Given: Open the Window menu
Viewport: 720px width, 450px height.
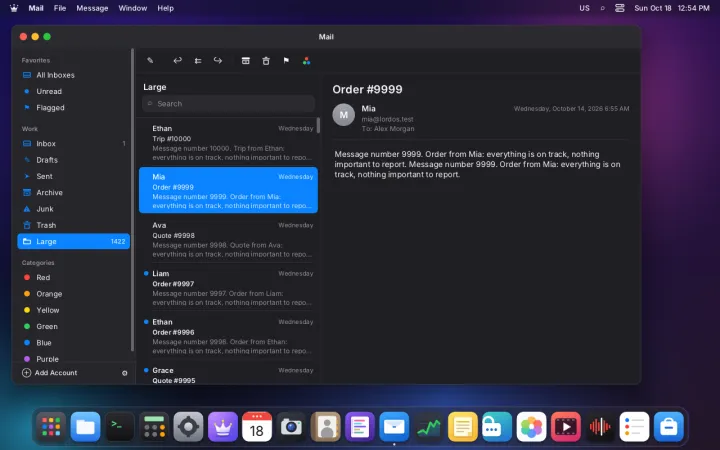Looking at the screenshot, I should pyautogui.click(x=133, y=8).
